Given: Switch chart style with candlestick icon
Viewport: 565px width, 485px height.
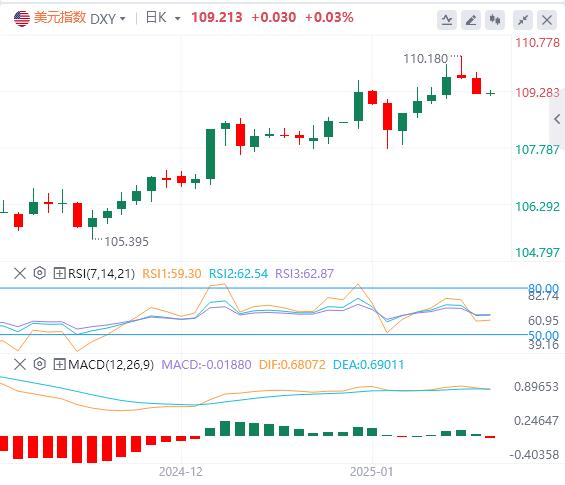Looking at the screenshot, I should 495,19.
